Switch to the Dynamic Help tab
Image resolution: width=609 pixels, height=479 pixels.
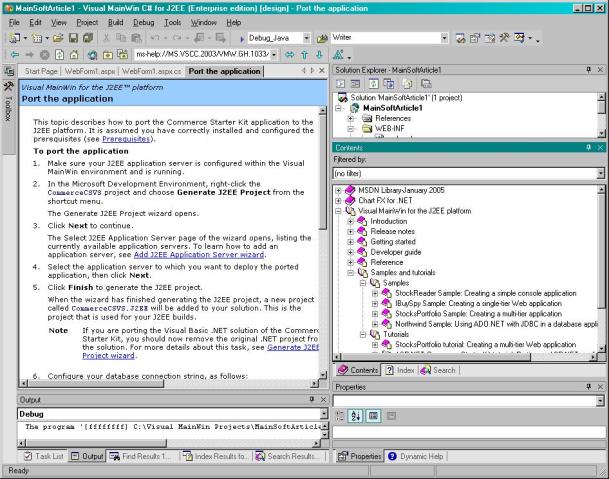(416, 456)
